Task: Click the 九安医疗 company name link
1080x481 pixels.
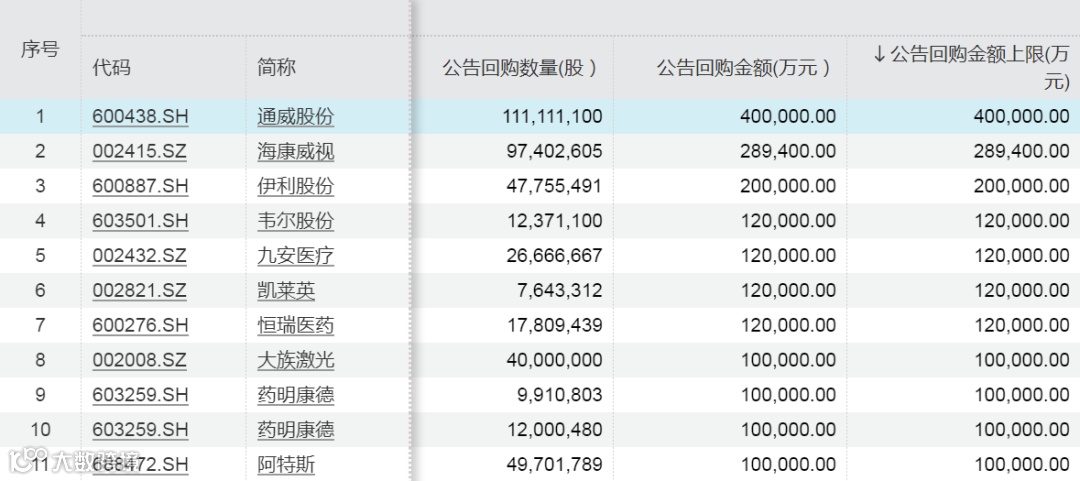Action: pyautogui.click(x=295, y=256)
